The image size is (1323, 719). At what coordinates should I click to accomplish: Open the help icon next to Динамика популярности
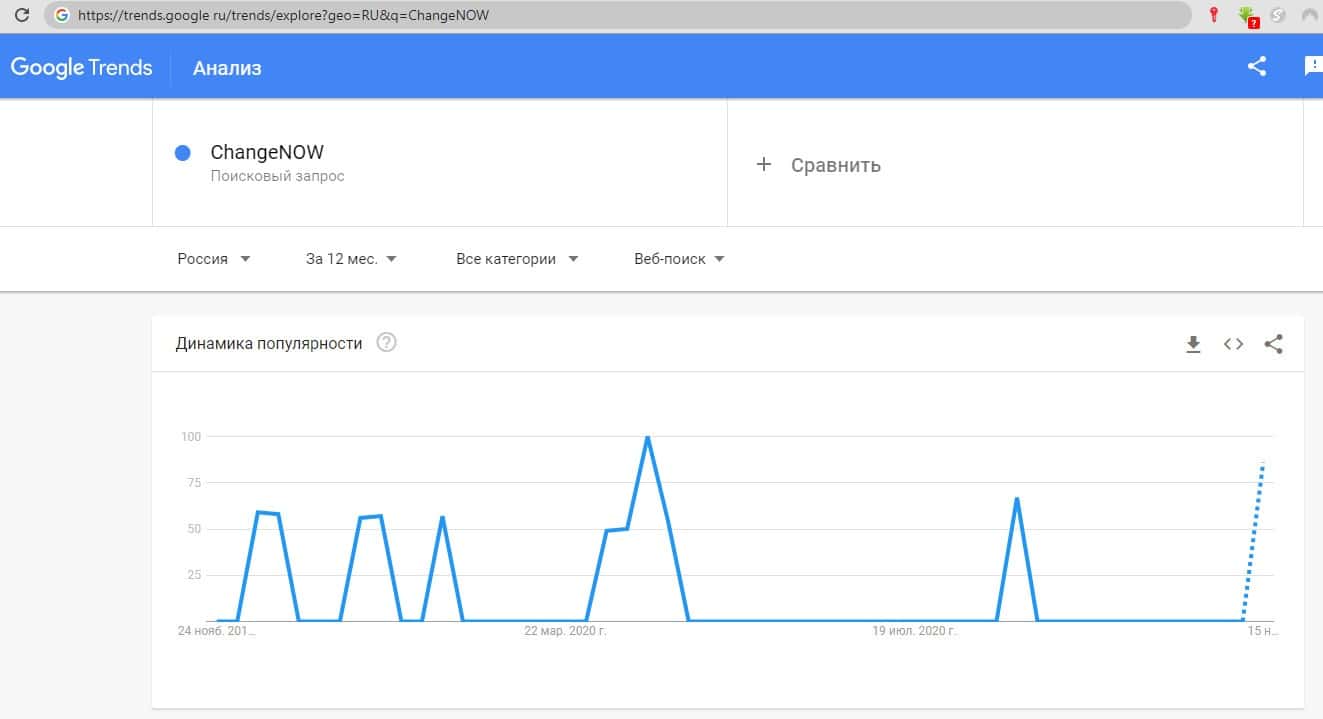386,343
